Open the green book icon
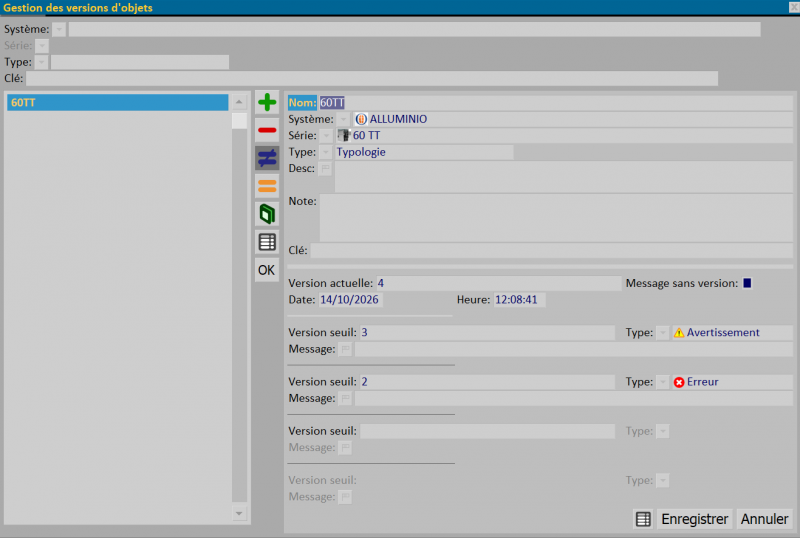Viewport: 800px width, 538px height. click(267, 214)
